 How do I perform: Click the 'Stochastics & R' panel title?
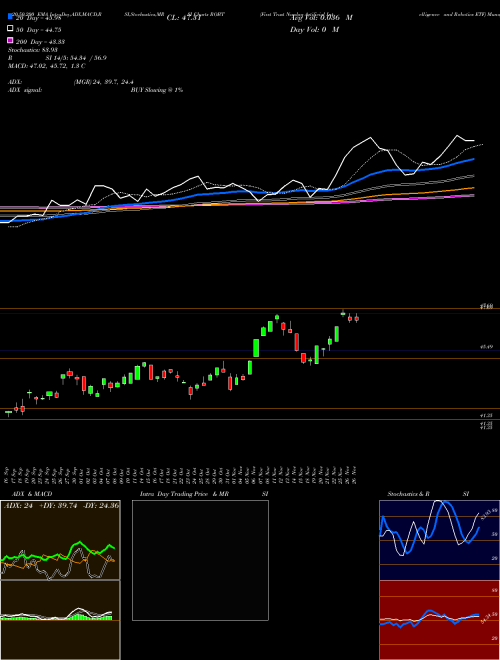pyautogui.click(x=408, y=494)
